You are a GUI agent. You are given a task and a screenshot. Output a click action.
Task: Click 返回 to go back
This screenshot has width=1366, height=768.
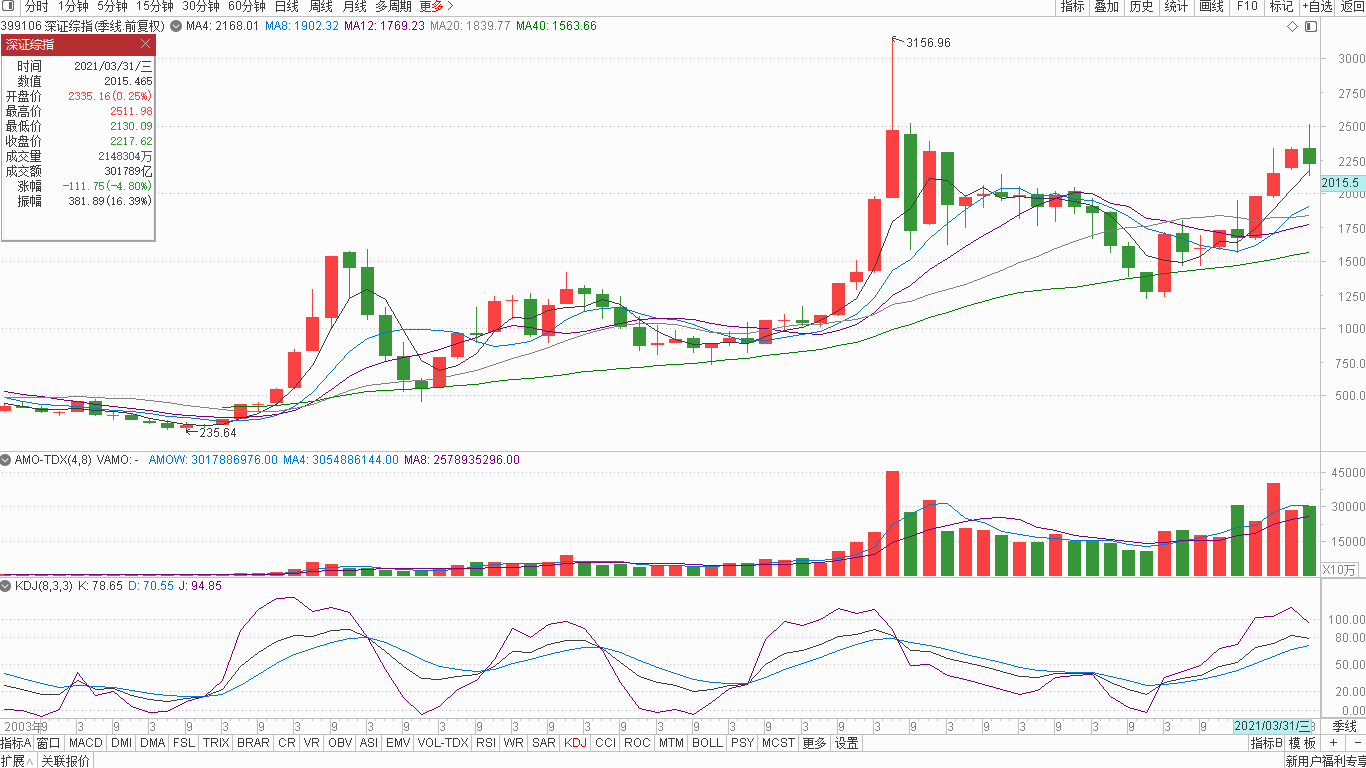pos(1352,6)
